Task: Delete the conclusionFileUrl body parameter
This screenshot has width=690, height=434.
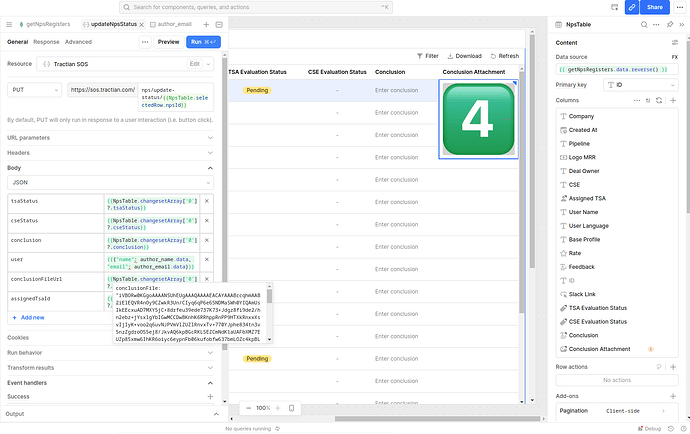Action: pyautogui.click(x=207, y=279)
